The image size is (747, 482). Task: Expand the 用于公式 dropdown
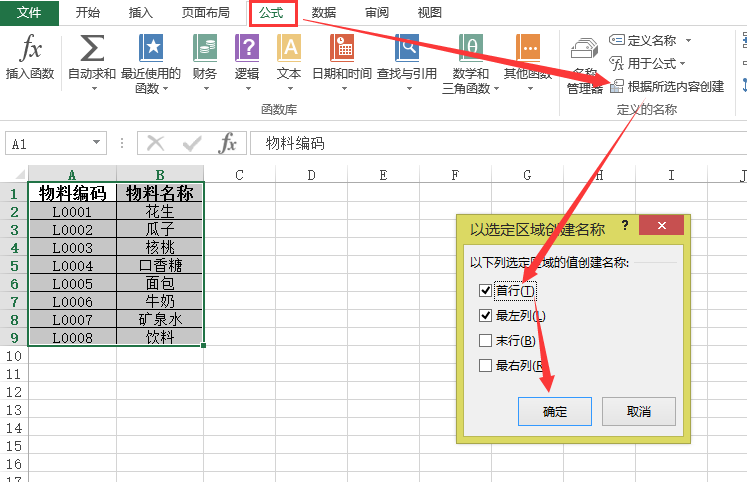tap(682, 64)
